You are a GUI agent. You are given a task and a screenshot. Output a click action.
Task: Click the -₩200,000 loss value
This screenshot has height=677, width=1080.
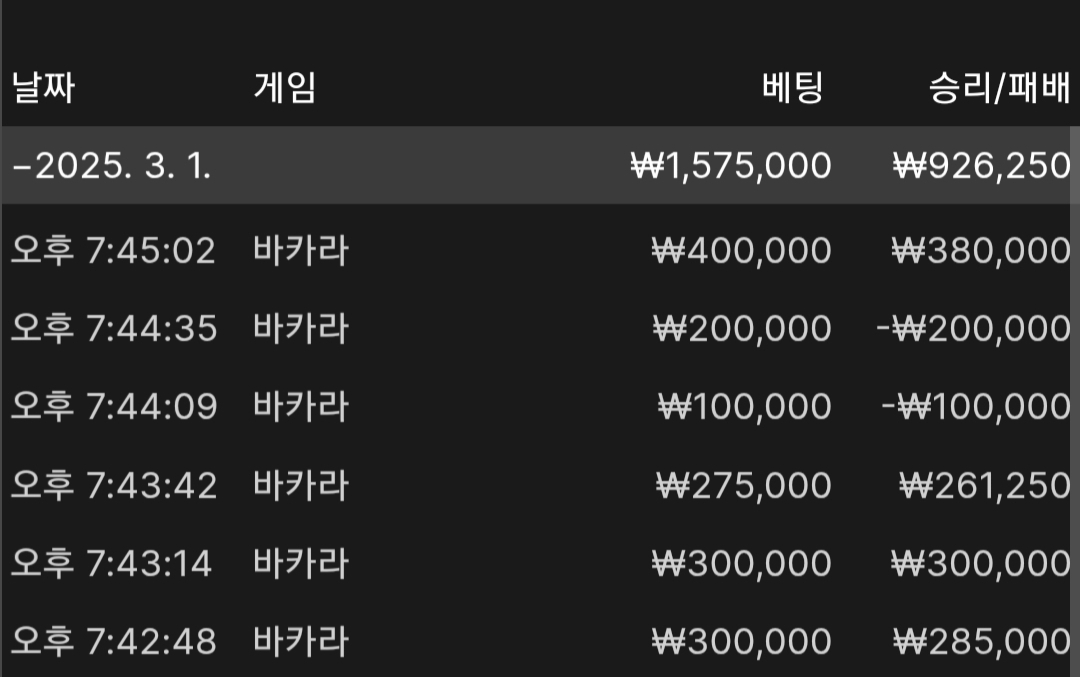pos(973,329)
